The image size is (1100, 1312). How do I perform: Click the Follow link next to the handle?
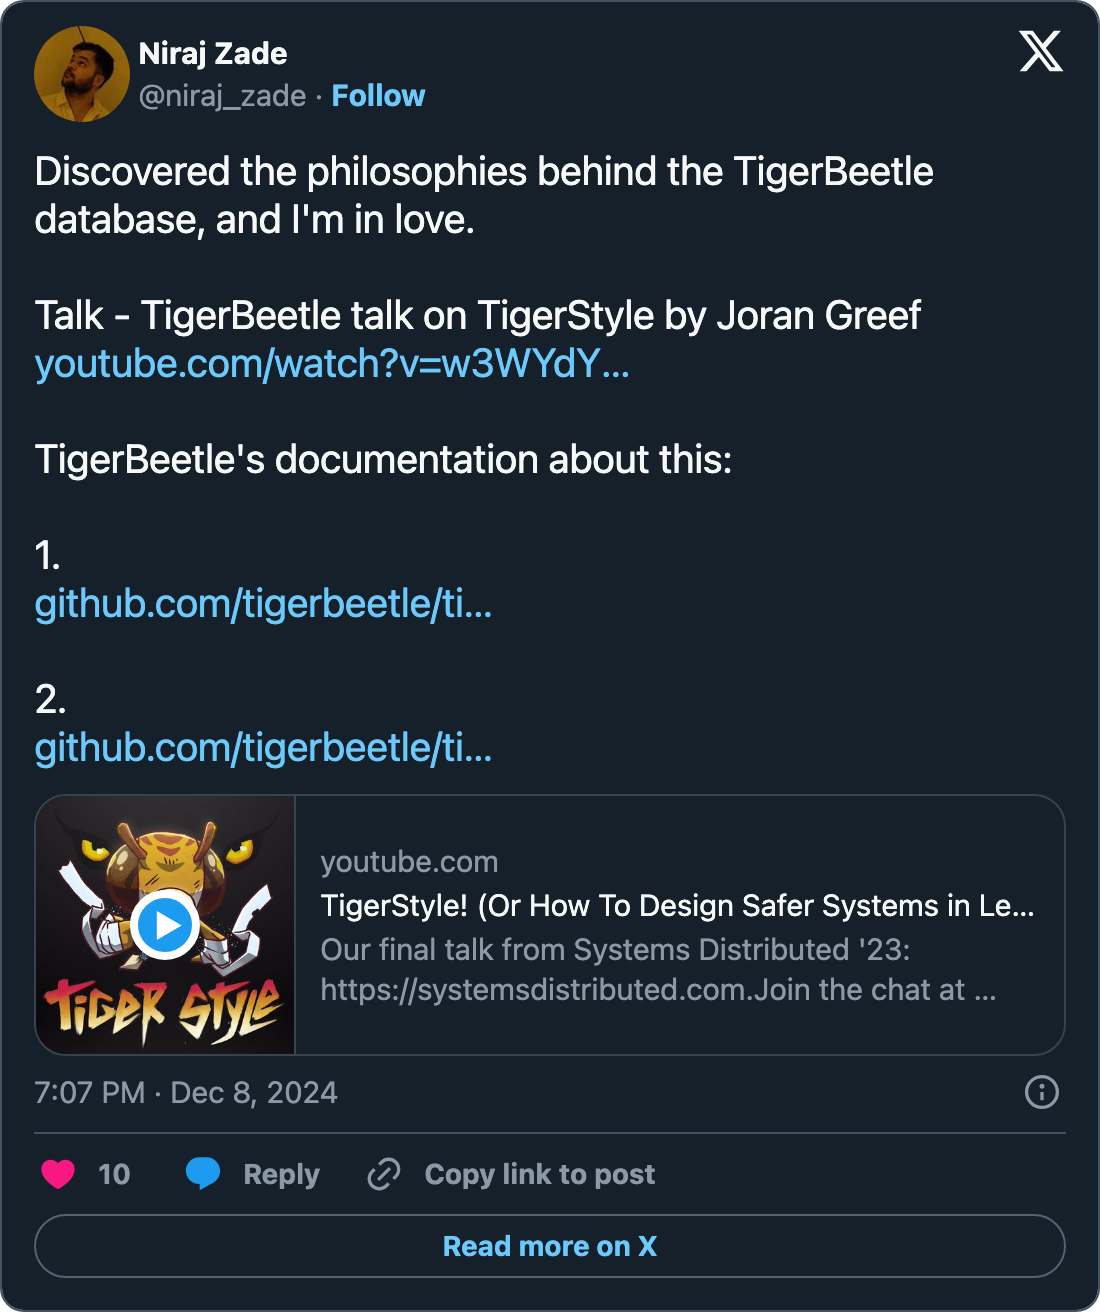(378, 96)
